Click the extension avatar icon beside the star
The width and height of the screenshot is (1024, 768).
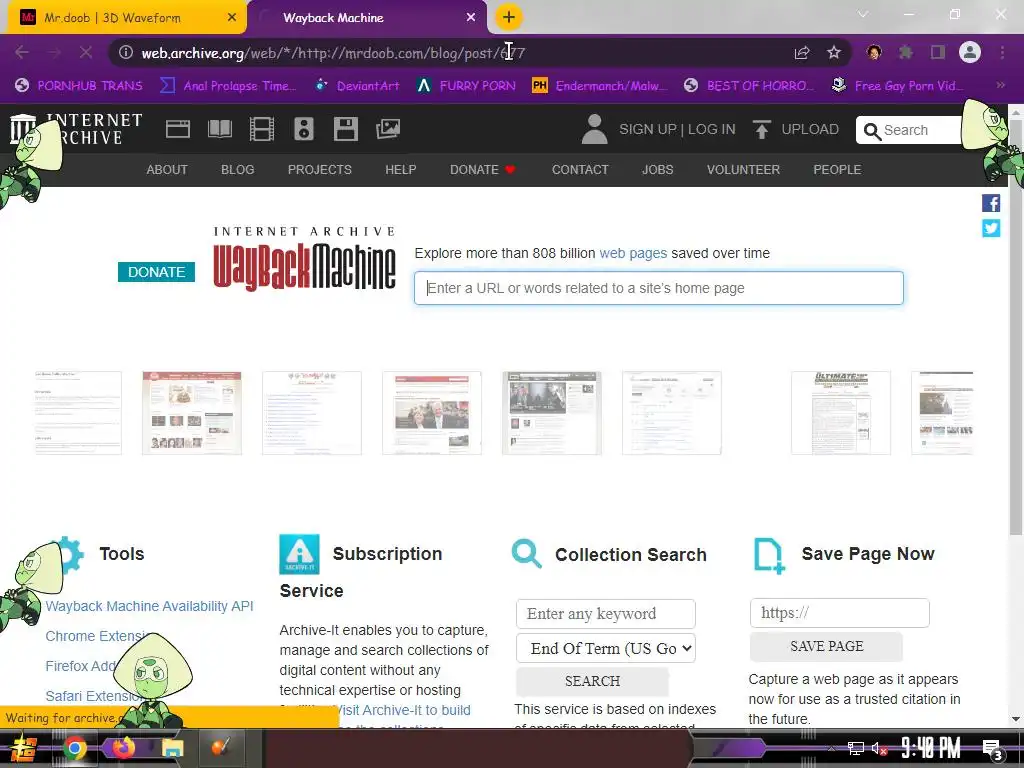pyautogui.click(x=874, y=52)
